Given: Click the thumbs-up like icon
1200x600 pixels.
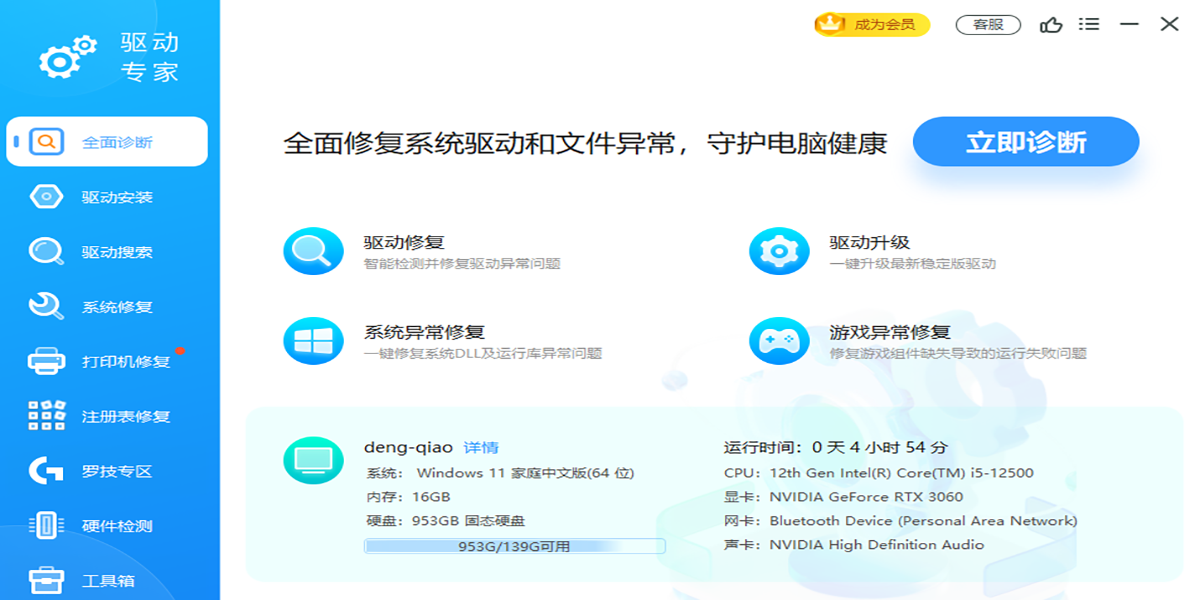Looking at the screenshot, I should (x=1051, y=25).
